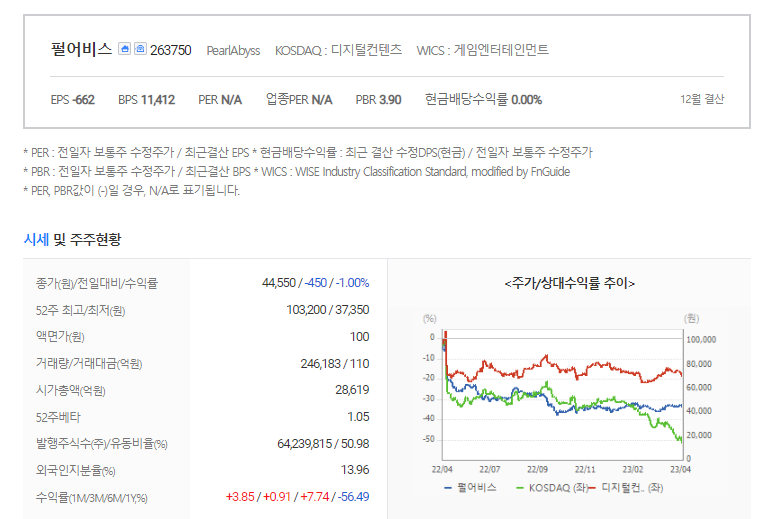Open the company homepage house icon
The image size is (762, 519).
point(124,49)
